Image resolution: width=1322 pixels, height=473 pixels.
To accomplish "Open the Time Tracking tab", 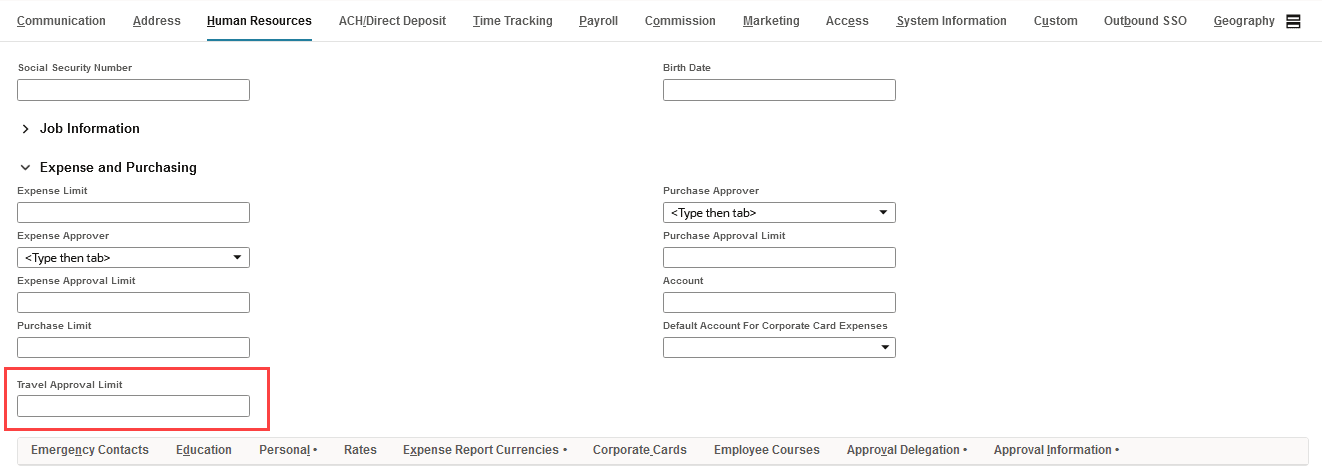I will coord(512,21).
